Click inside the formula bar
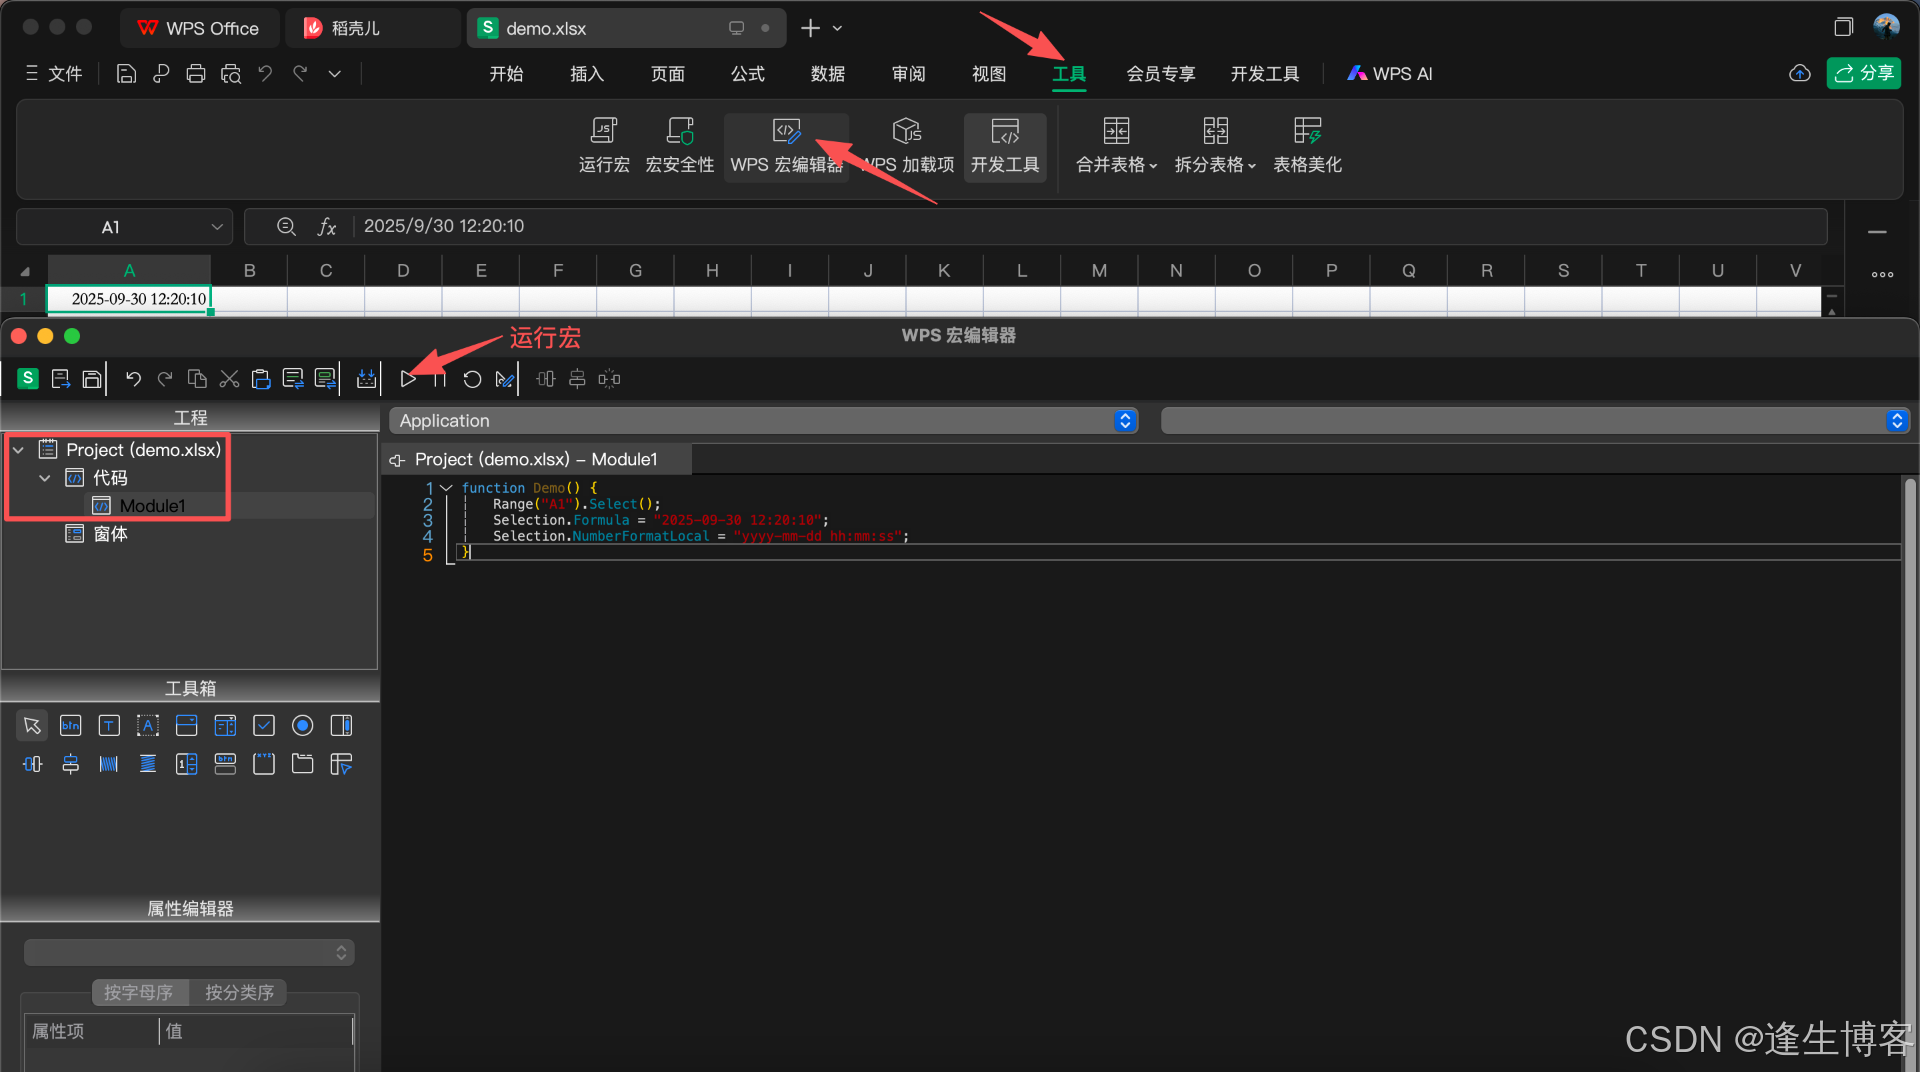Image resolution: width=1920 pixels, height=1072 pixels. point(700,226)
